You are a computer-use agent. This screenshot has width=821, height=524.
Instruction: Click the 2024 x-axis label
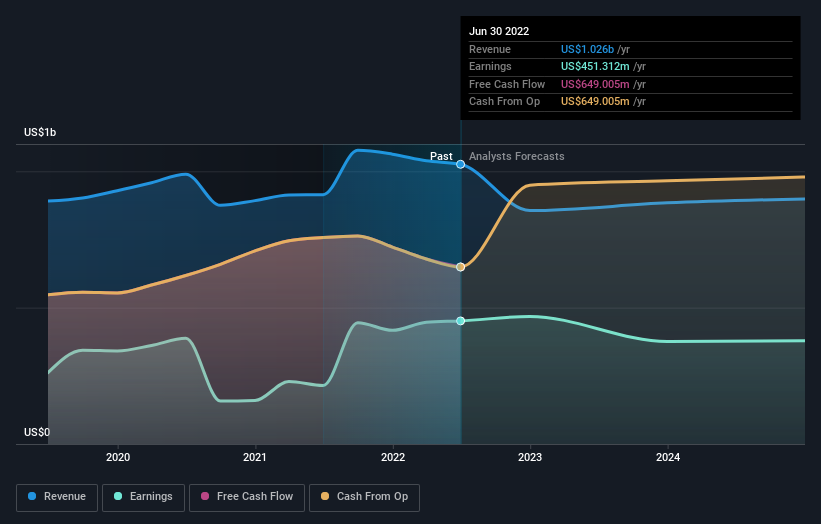pos(668,458)
